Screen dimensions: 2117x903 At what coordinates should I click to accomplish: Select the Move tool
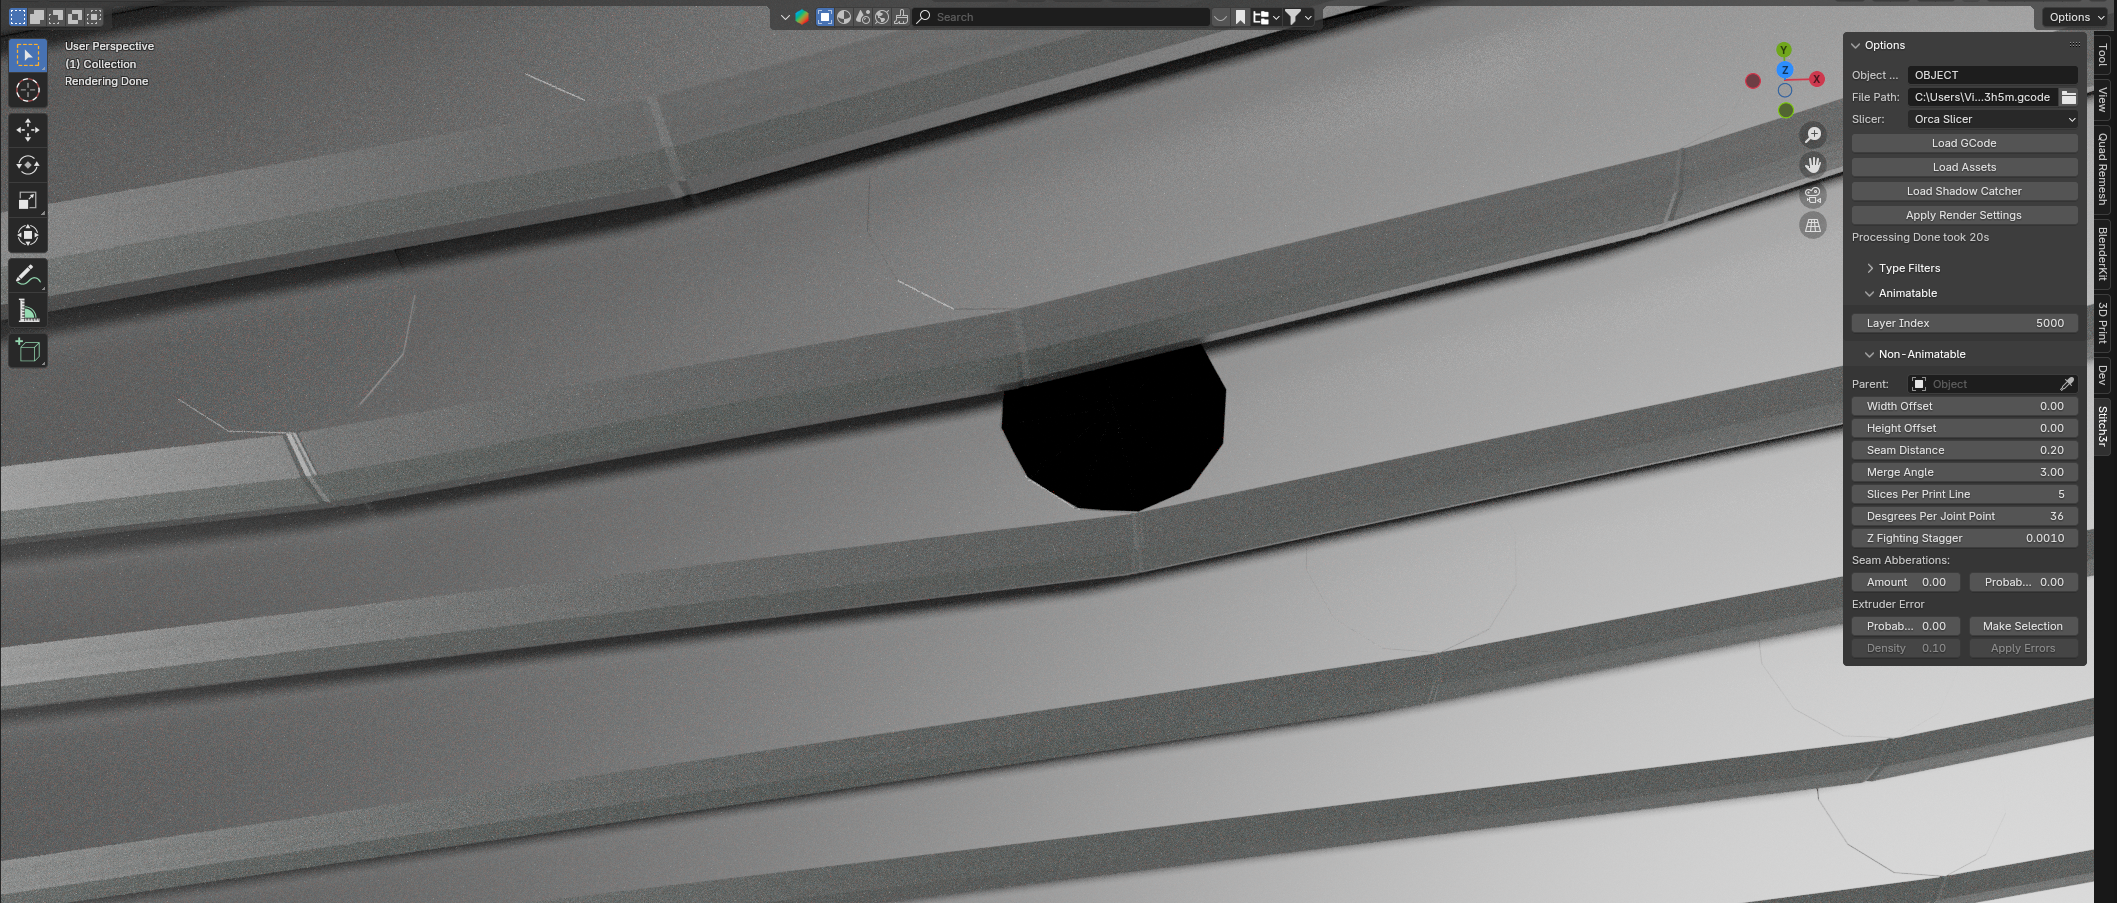[x=28, y=130]
